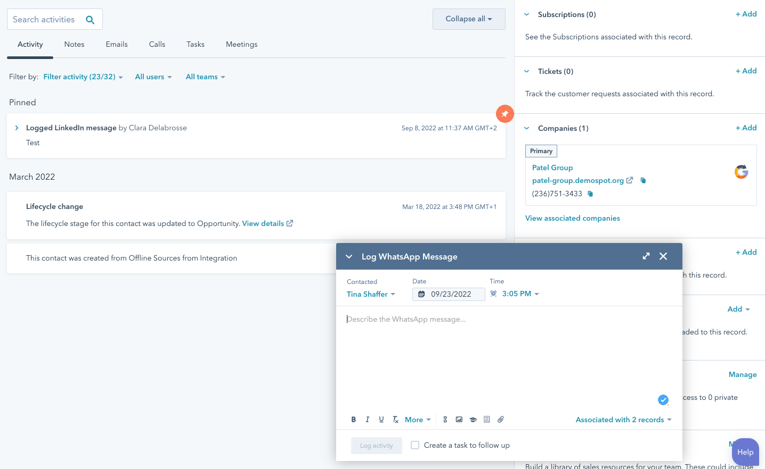Image resolution: width=765 pixels, height=469 pixels.
Task: Open the external link icon next to View details
Action: pyautogui.click(x=290, y=223)
